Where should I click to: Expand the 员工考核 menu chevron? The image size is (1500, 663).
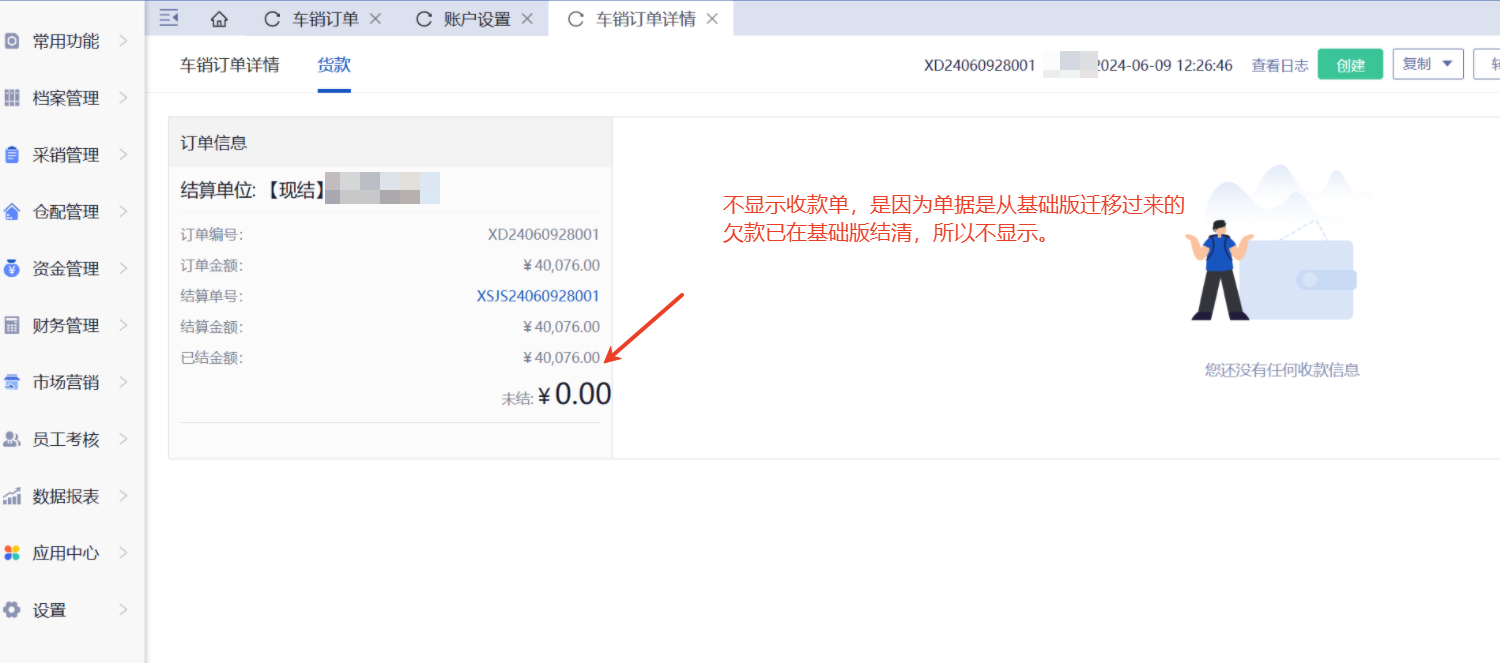(123, 439)
